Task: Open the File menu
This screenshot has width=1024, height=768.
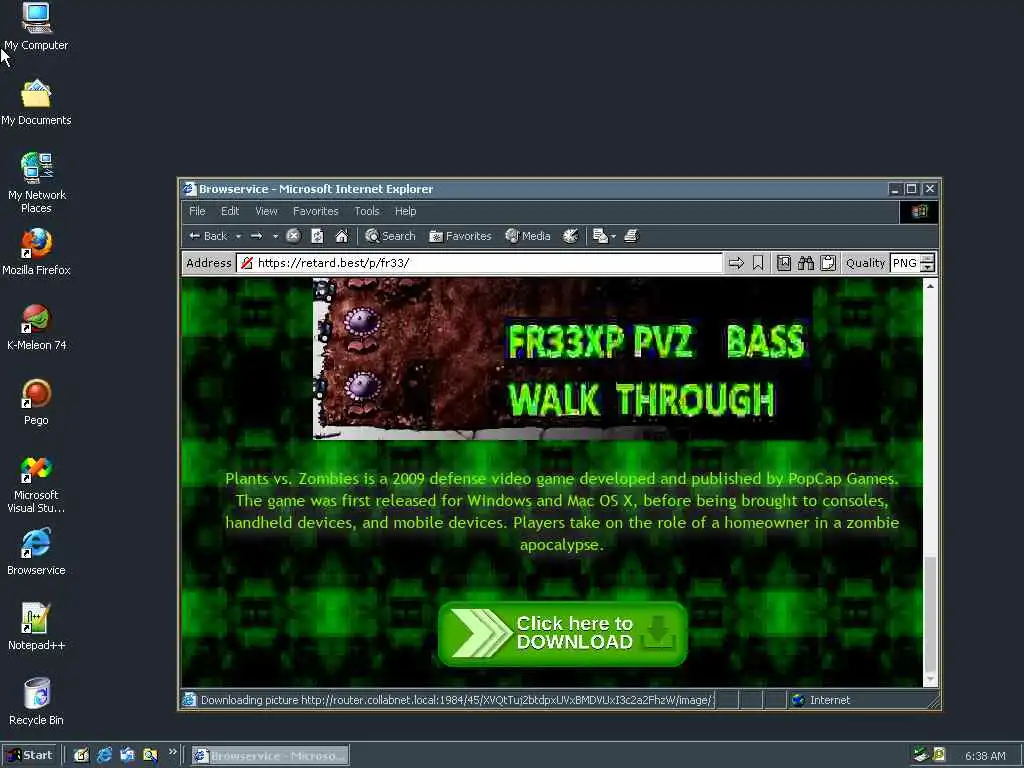Action: [197, 211]
